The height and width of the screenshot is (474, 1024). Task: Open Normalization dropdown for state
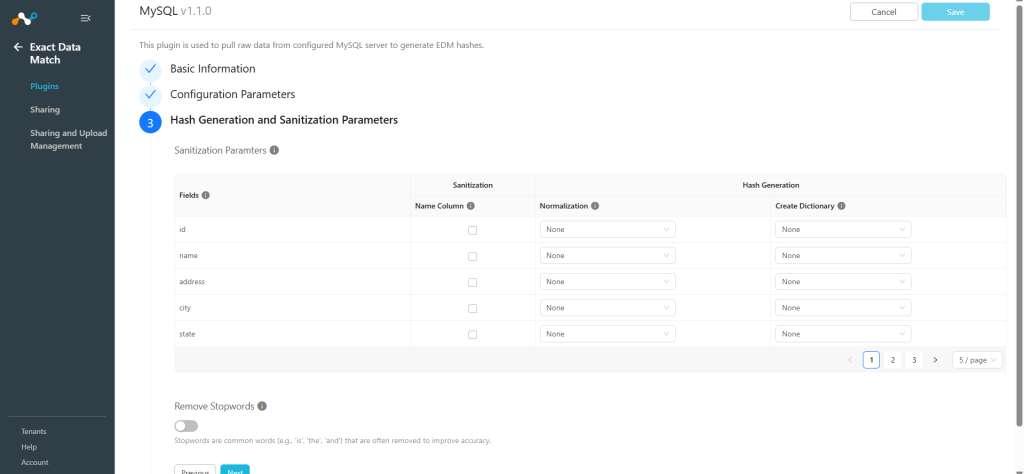tap(607, 334)
